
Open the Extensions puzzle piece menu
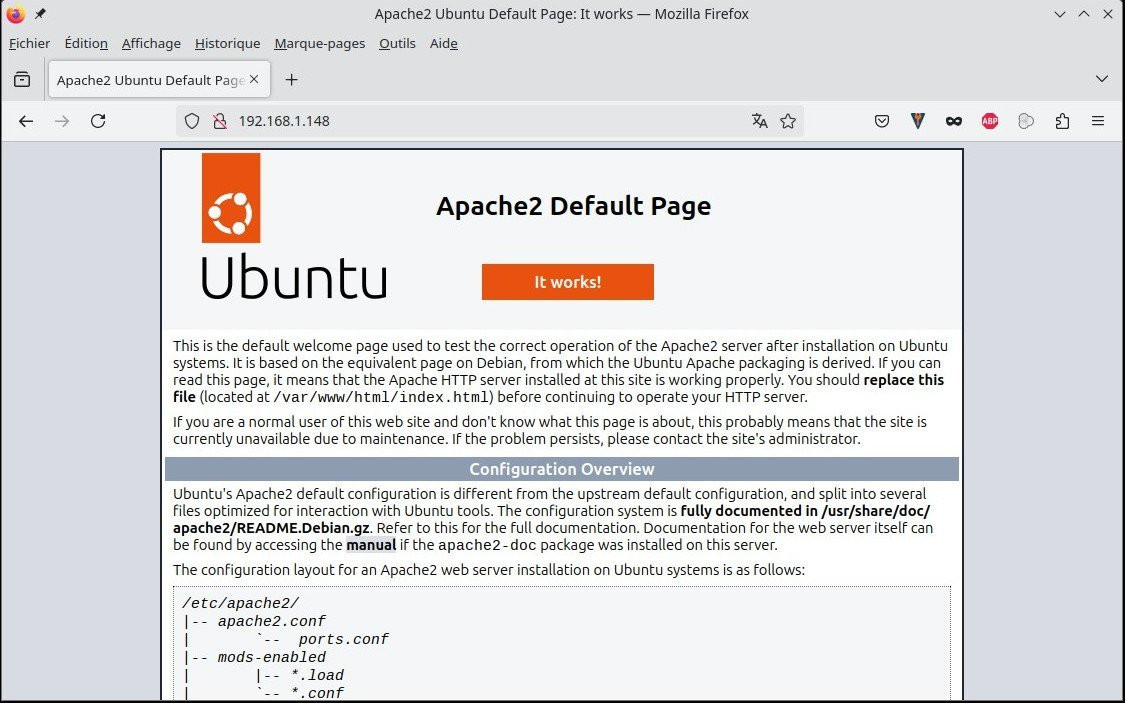tap(1062, 121)
